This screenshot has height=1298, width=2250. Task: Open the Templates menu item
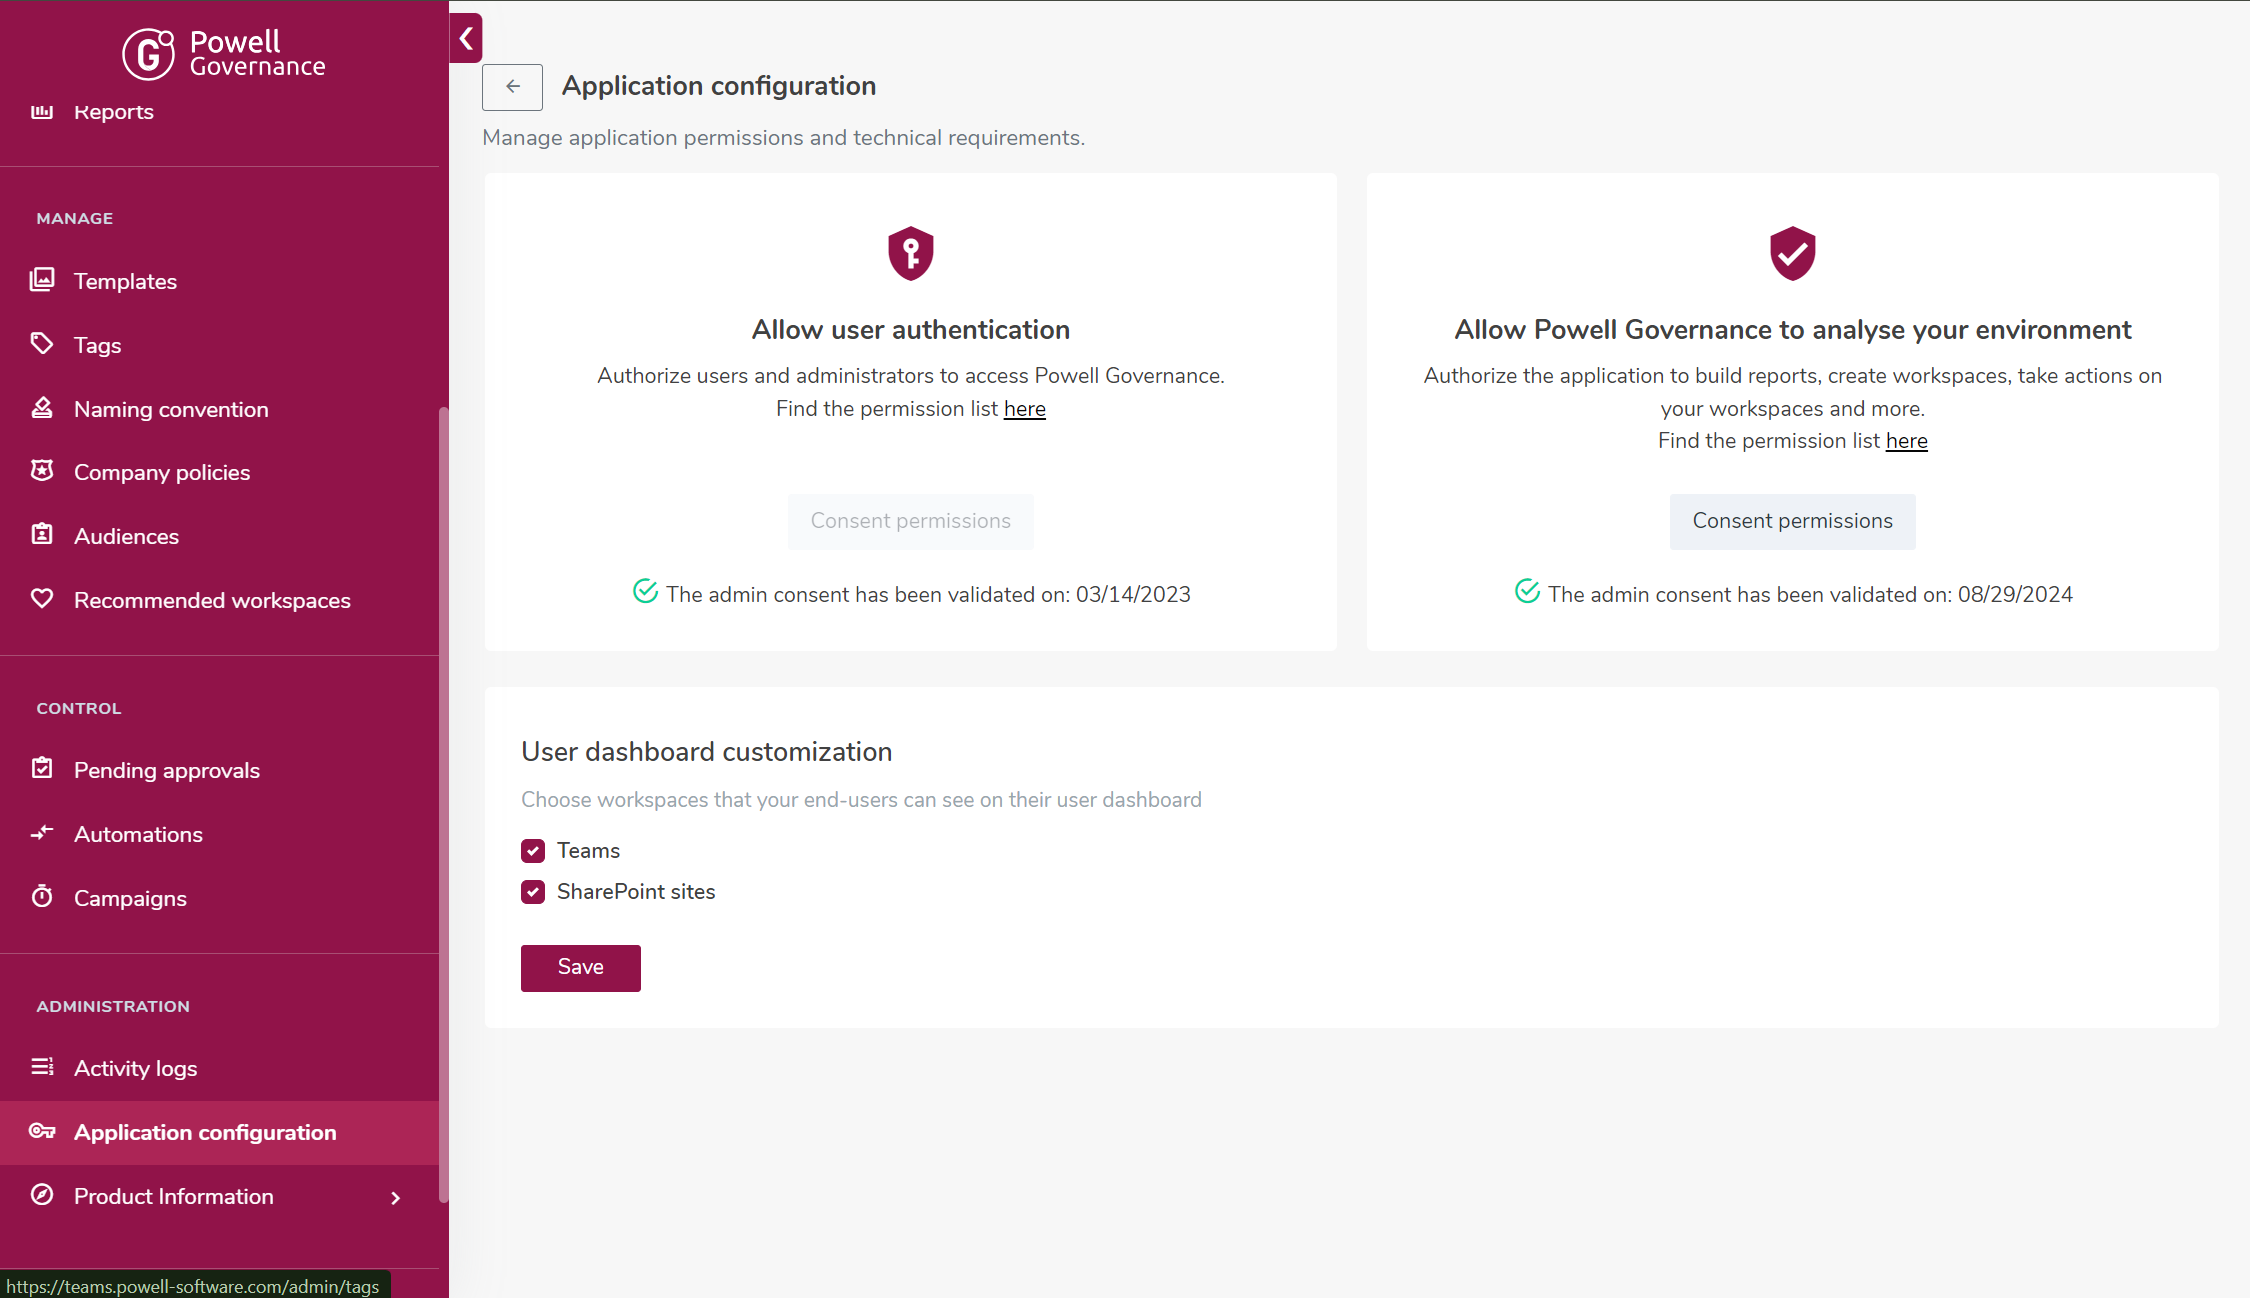coord(219,281)
